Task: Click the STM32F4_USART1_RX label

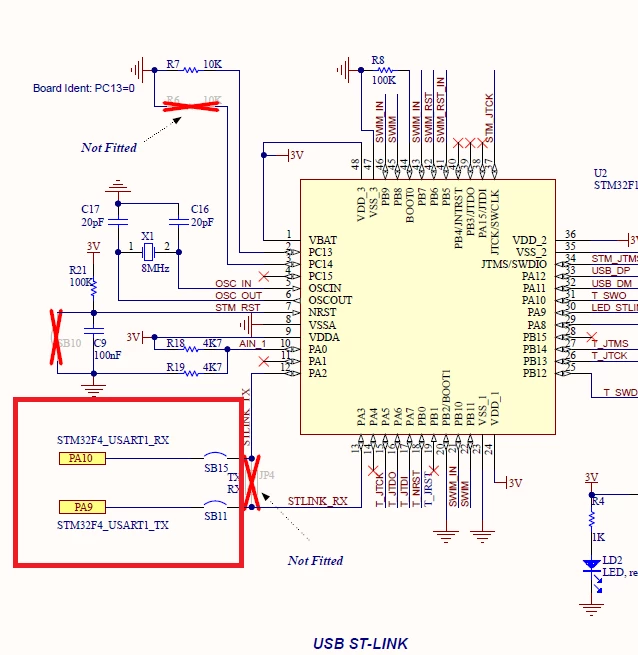Action: point(113,440)
